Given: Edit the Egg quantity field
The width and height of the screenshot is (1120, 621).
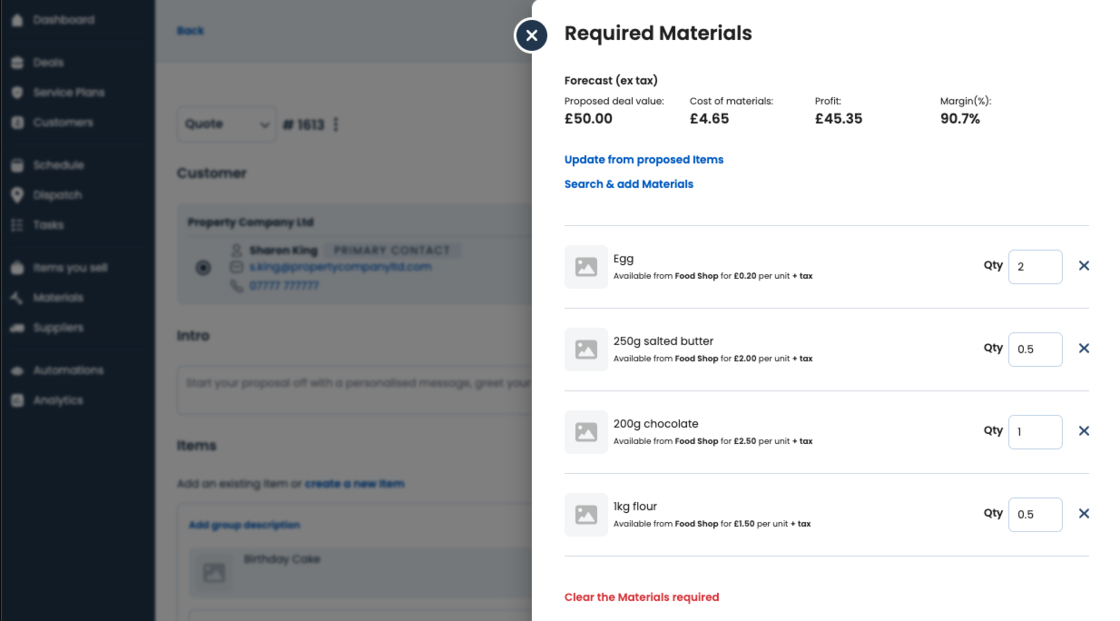Looking at the screenshot, I should tap(1034, 267).
